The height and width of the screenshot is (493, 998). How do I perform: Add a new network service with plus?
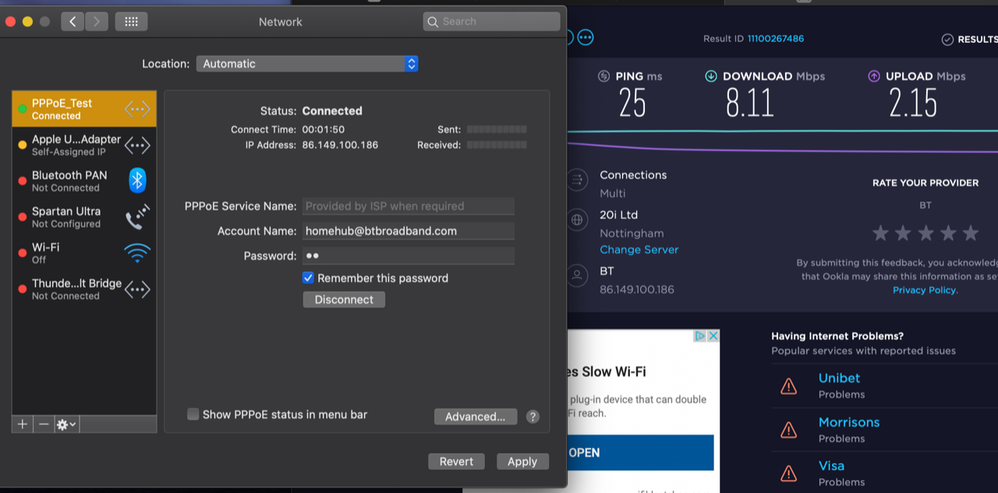pos(22,424)
